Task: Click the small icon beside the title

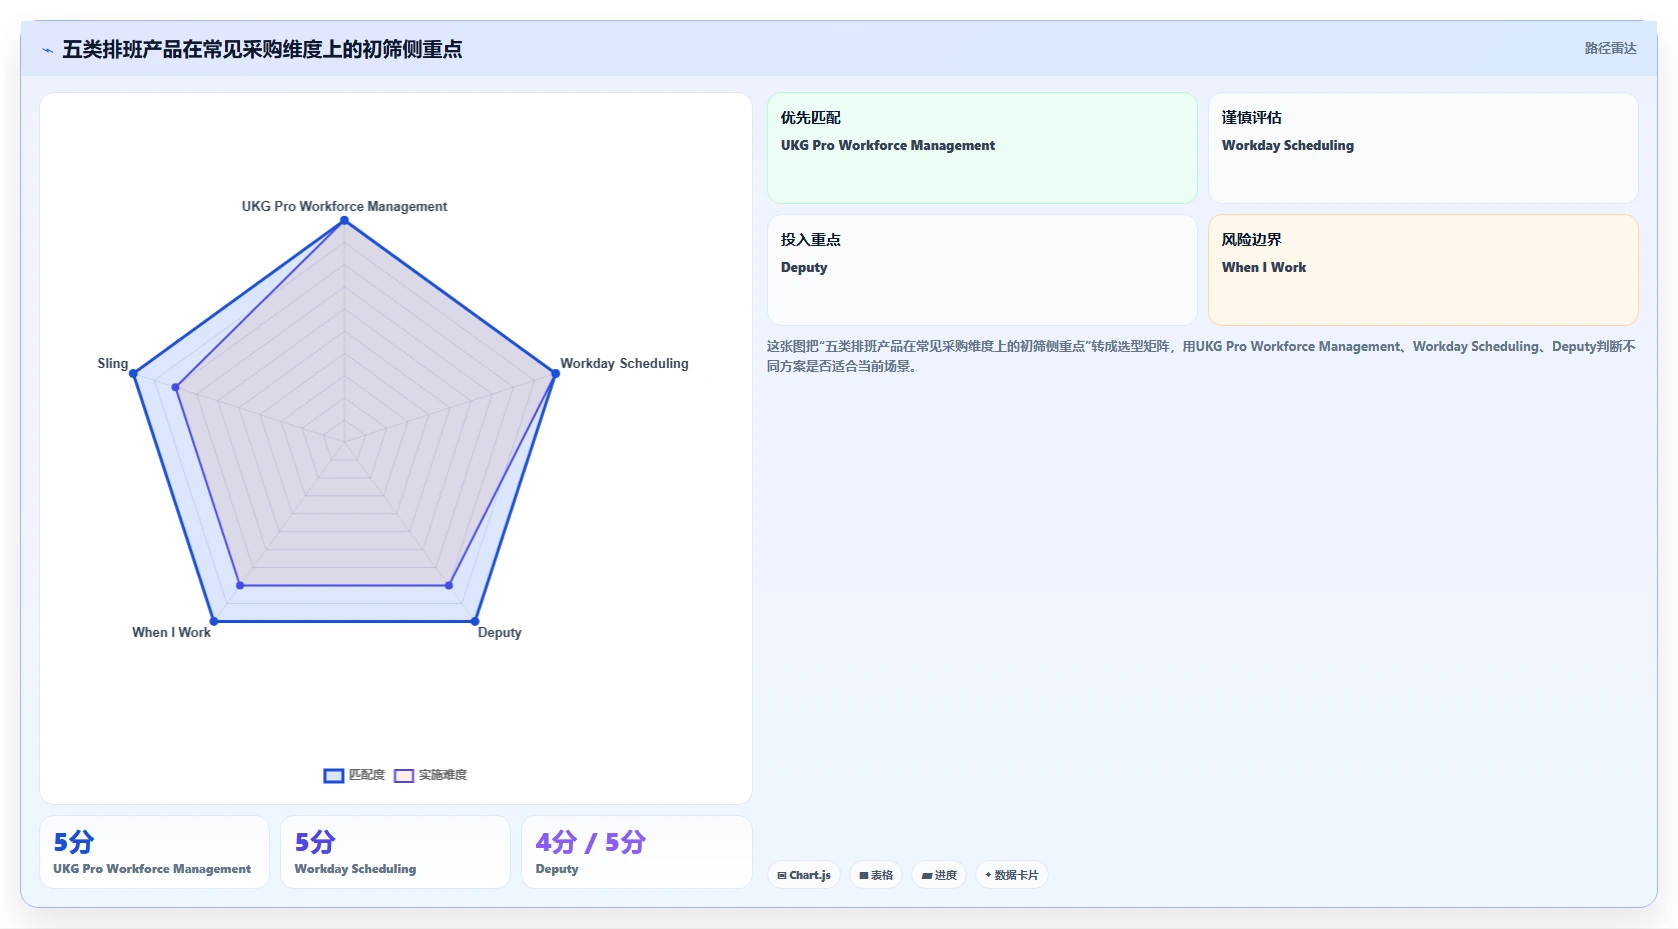Action: 47,50
